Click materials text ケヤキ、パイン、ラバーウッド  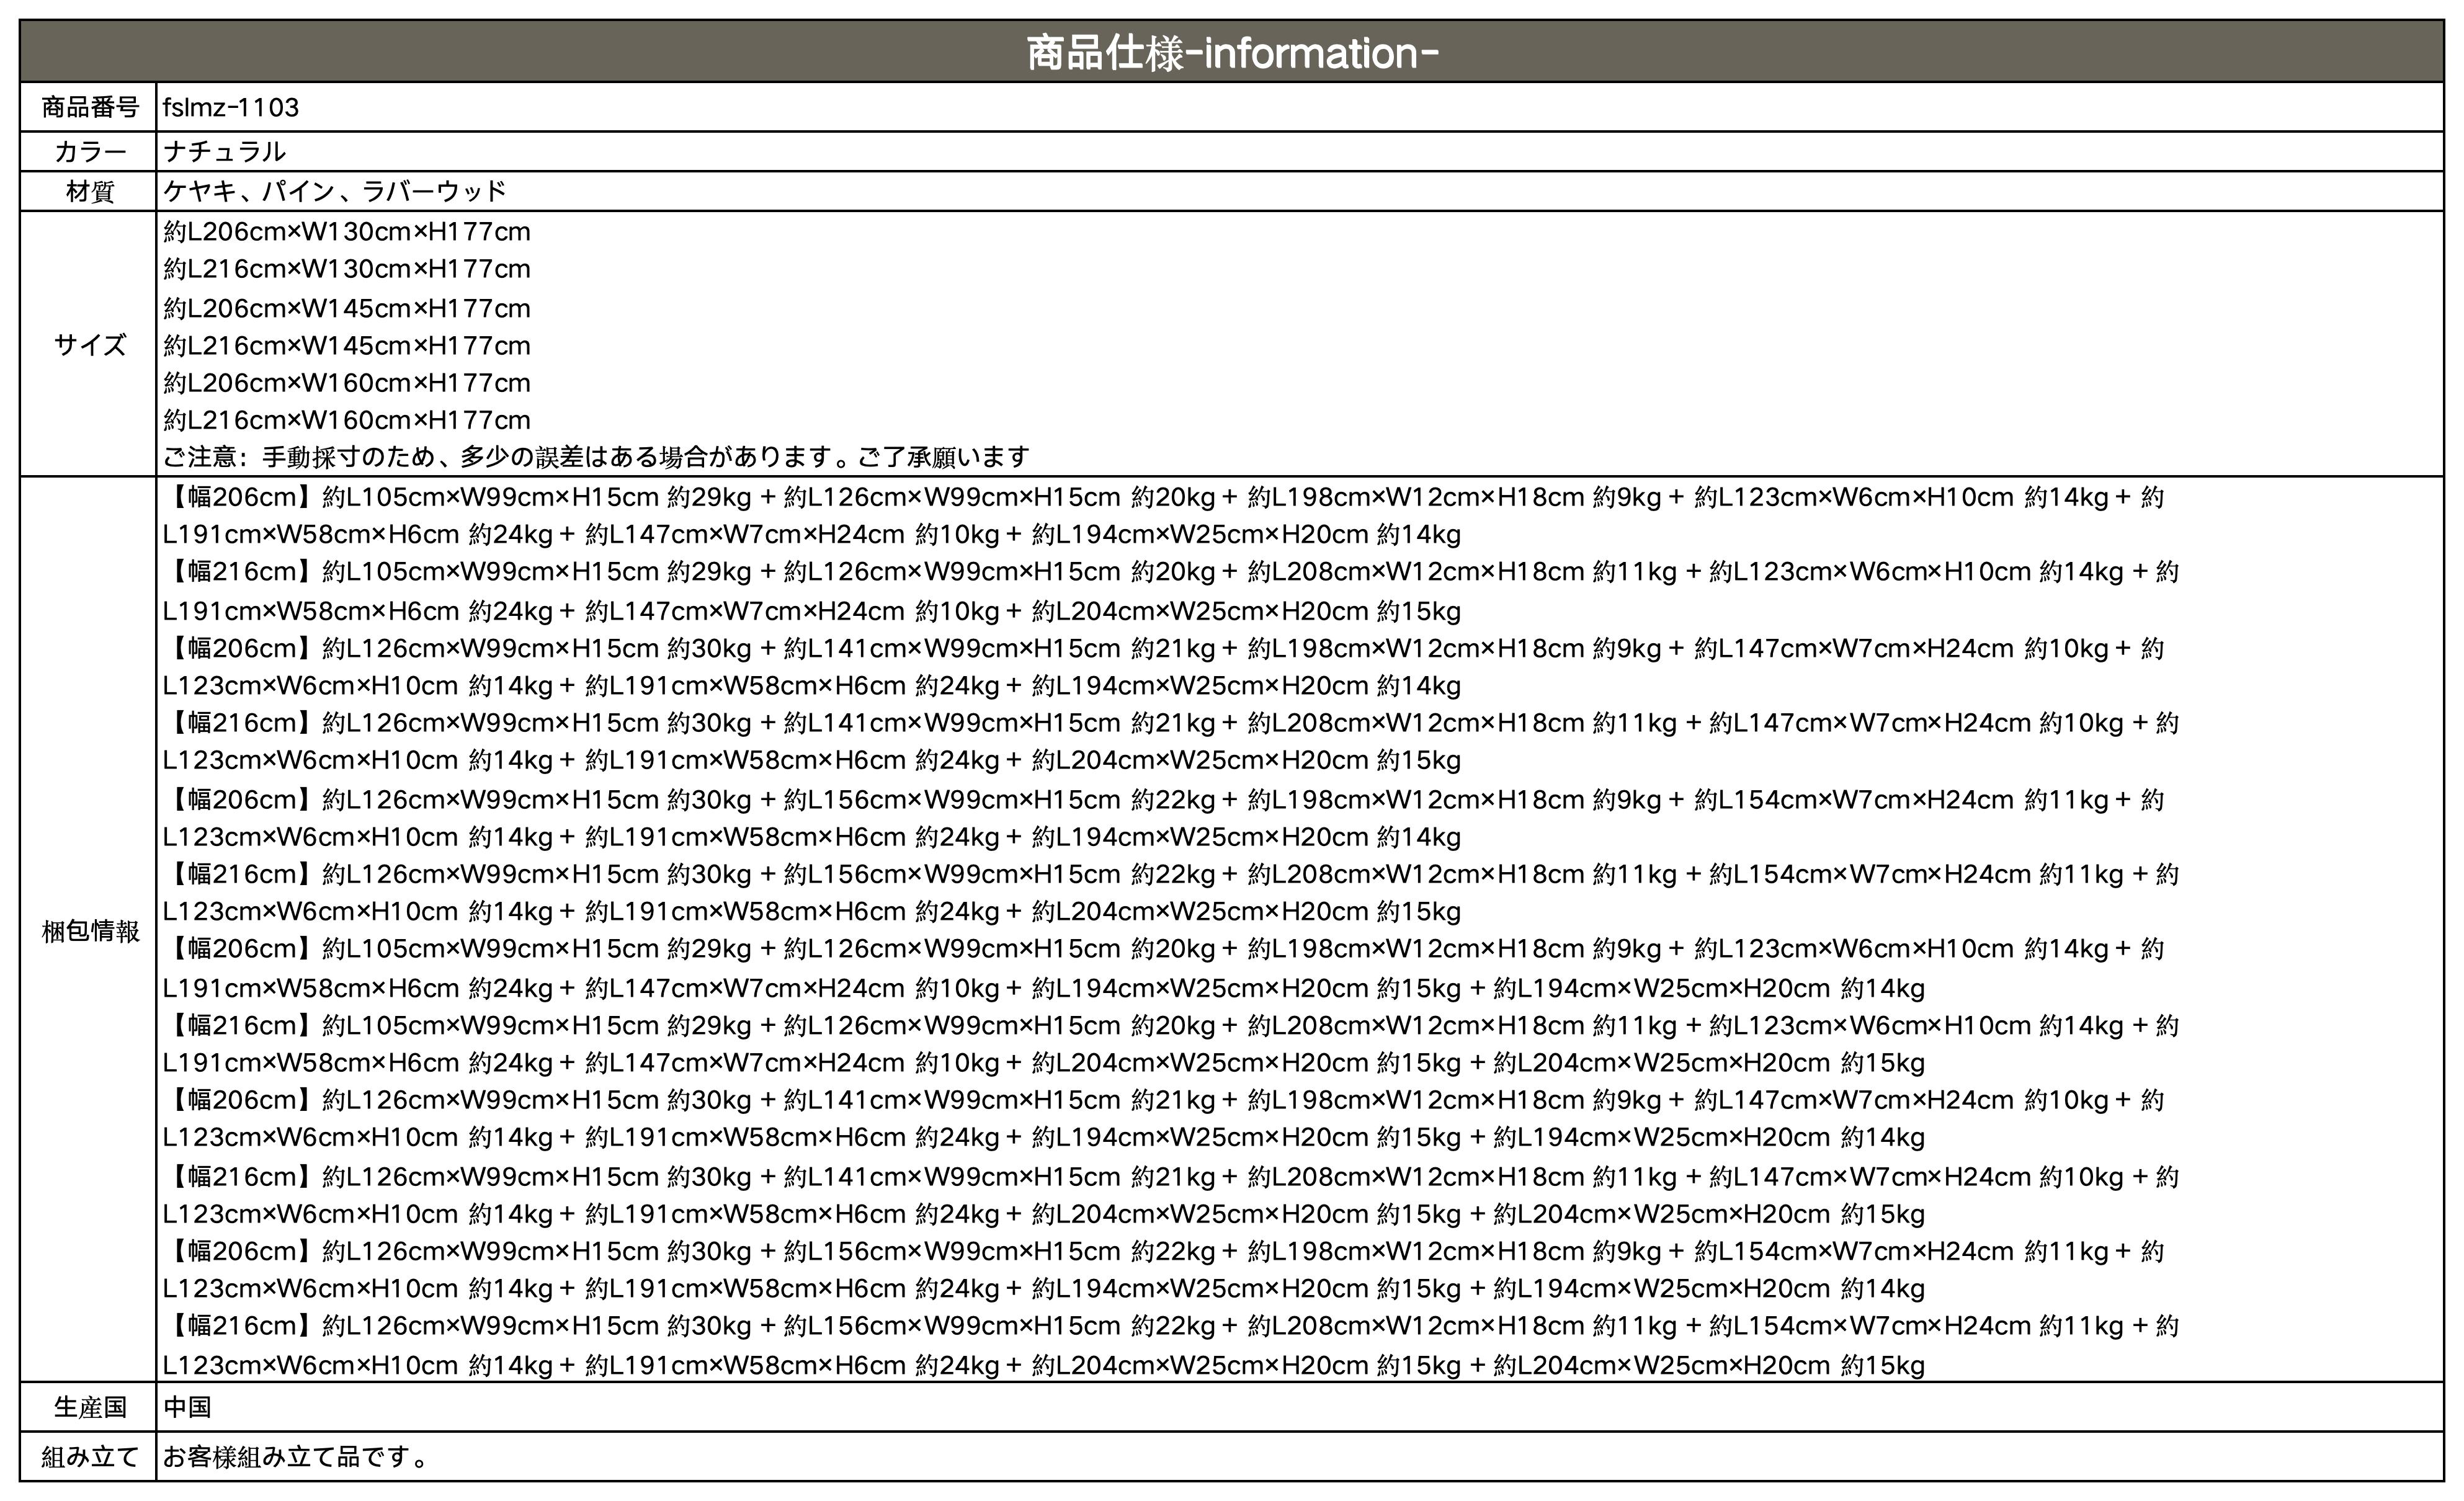click(335, 191)
